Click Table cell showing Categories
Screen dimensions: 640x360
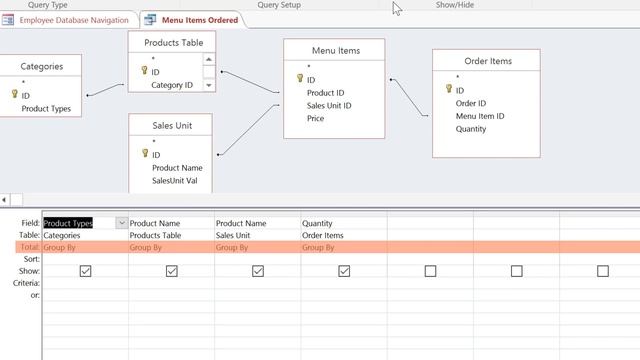[85, 235]
